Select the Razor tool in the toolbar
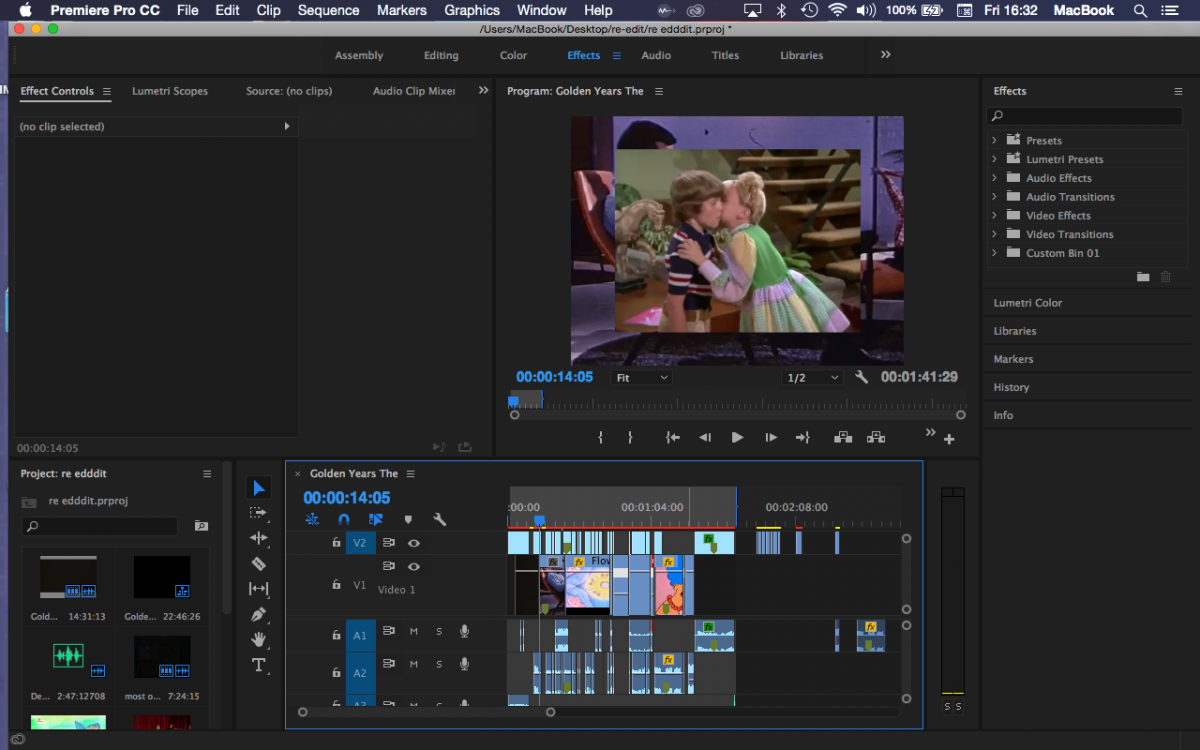Screen dimensions: 1200x750 [259, 563]
